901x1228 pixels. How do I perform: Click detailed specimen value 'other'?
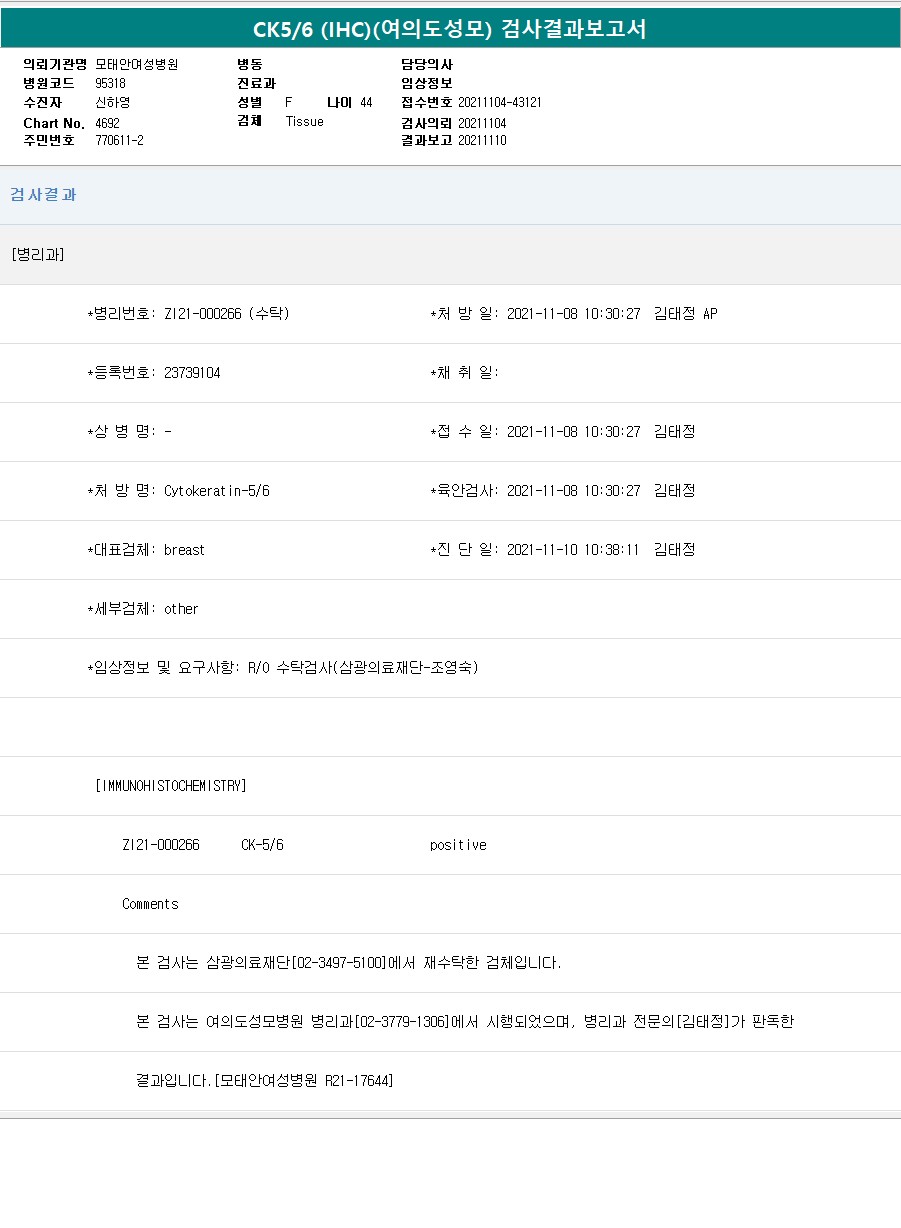[181, 608]
